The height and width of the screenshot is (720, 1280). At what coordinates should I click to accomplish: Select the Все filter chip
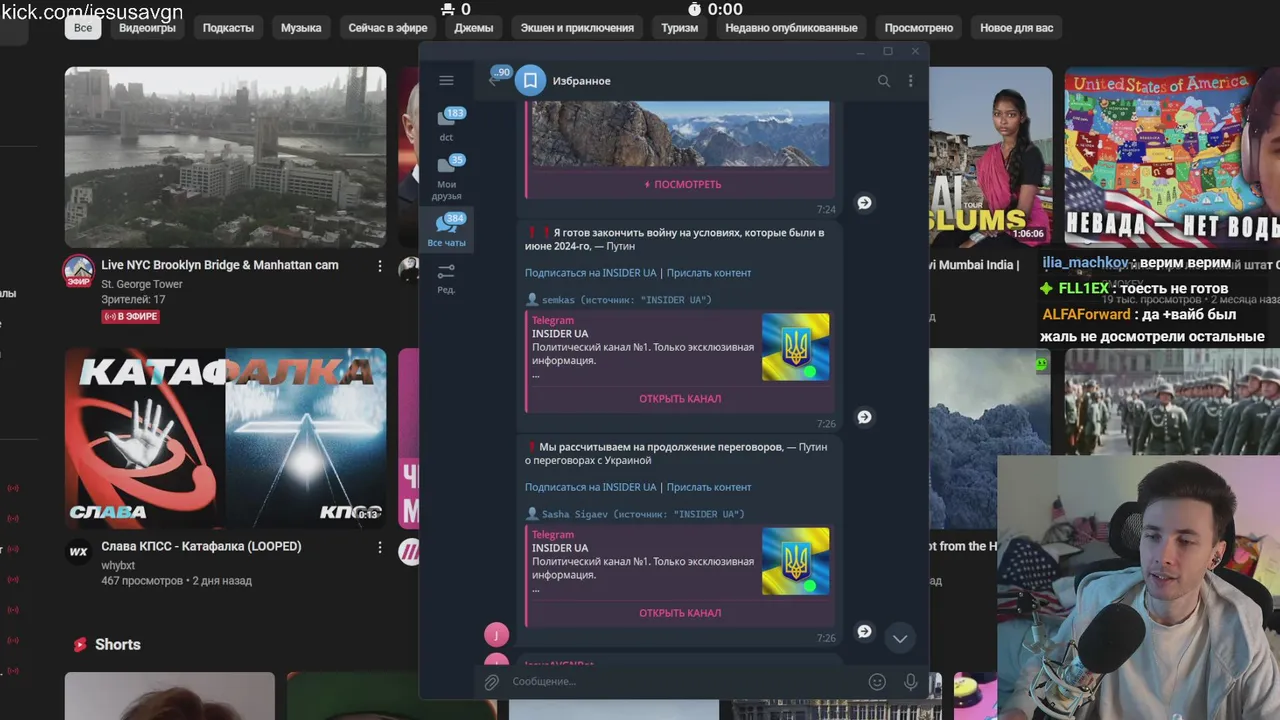(x=83, y=28)
